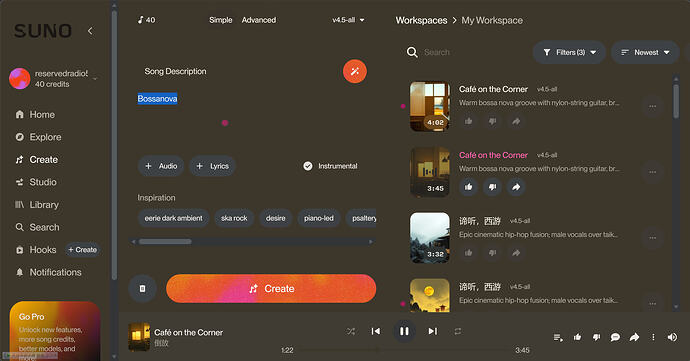The image size is (690, 361).
Task: Open Hooks in the sidebar
Action: click(36, 250)
